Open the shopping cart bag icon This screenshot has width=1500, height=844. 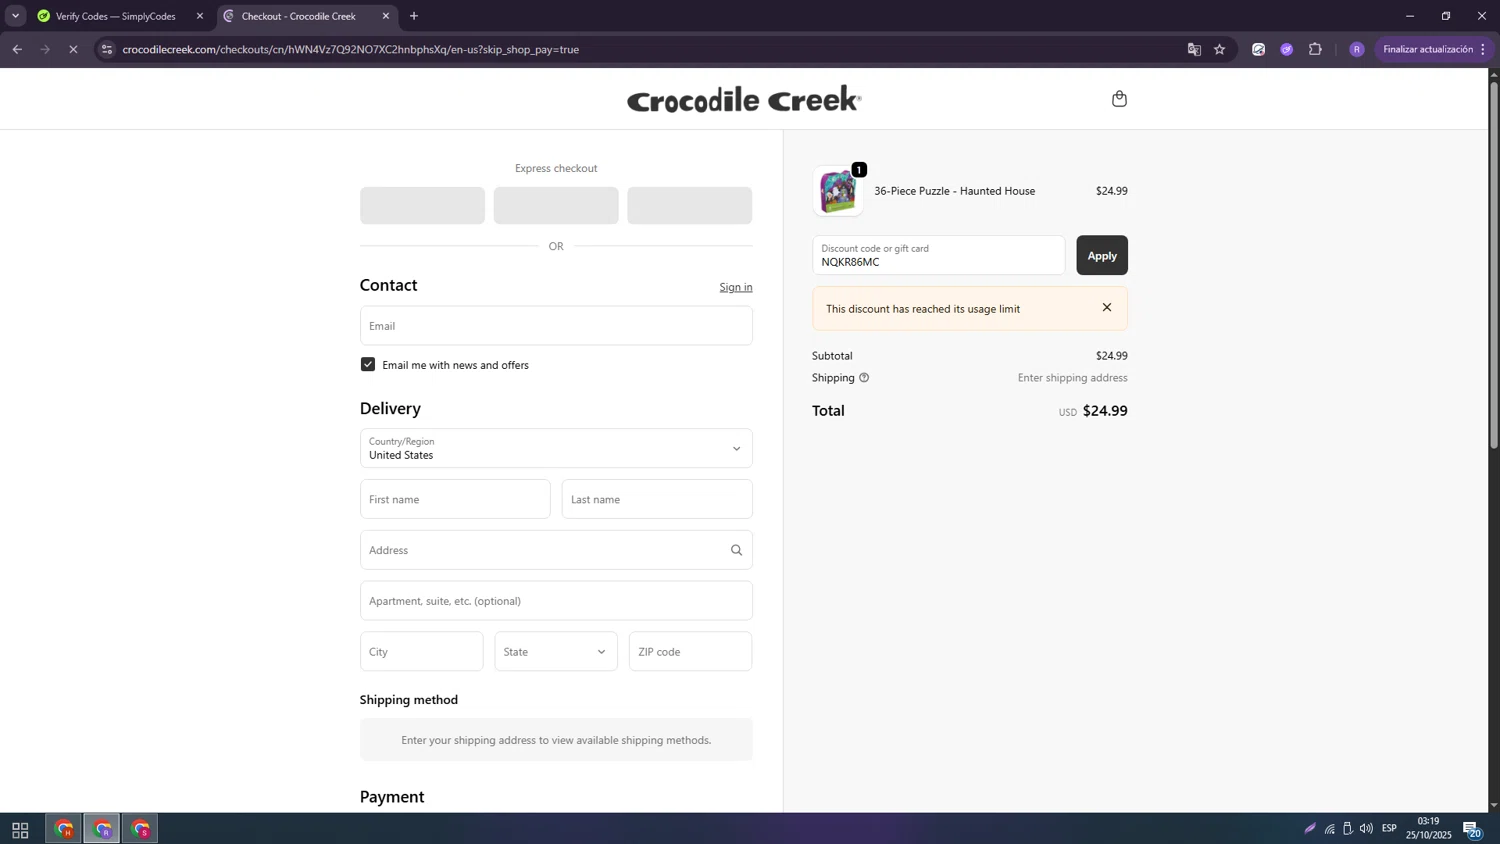click(1119, 98)
